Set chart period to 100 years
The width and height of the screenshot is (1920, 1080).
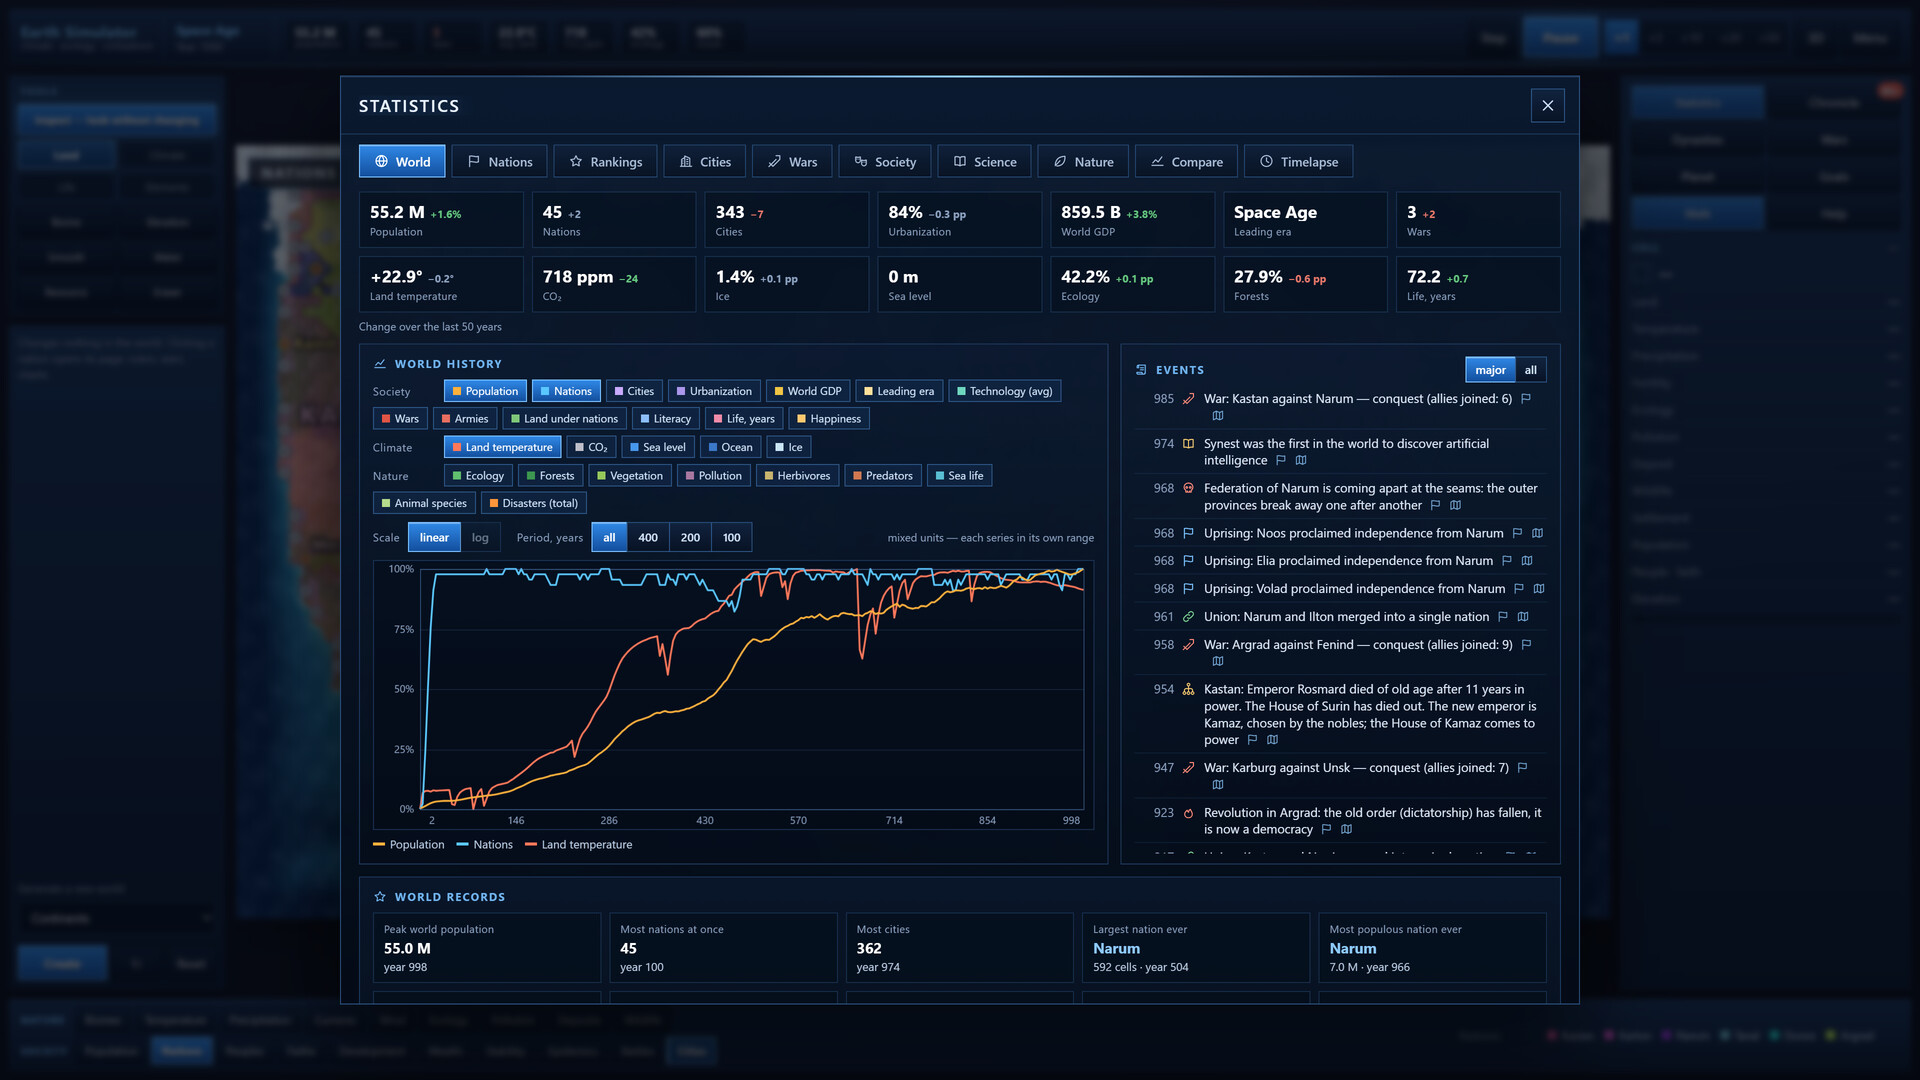pos(732,537)
